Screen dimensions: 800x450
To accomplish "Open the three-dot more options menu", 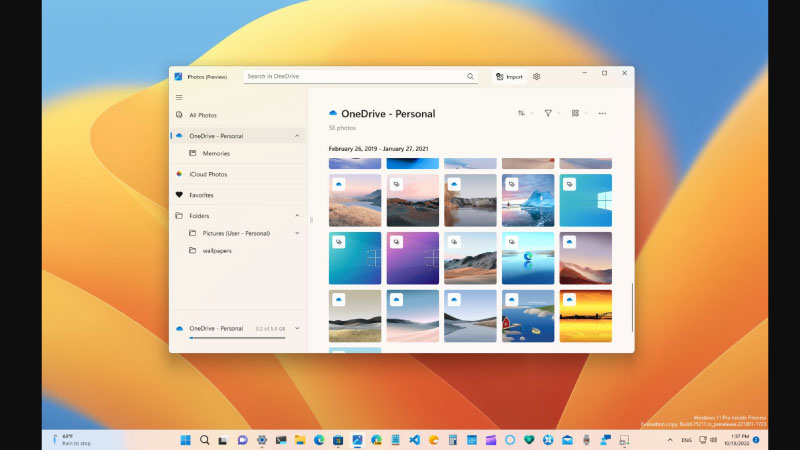I will pyautogui.click(x=602, y=114).
